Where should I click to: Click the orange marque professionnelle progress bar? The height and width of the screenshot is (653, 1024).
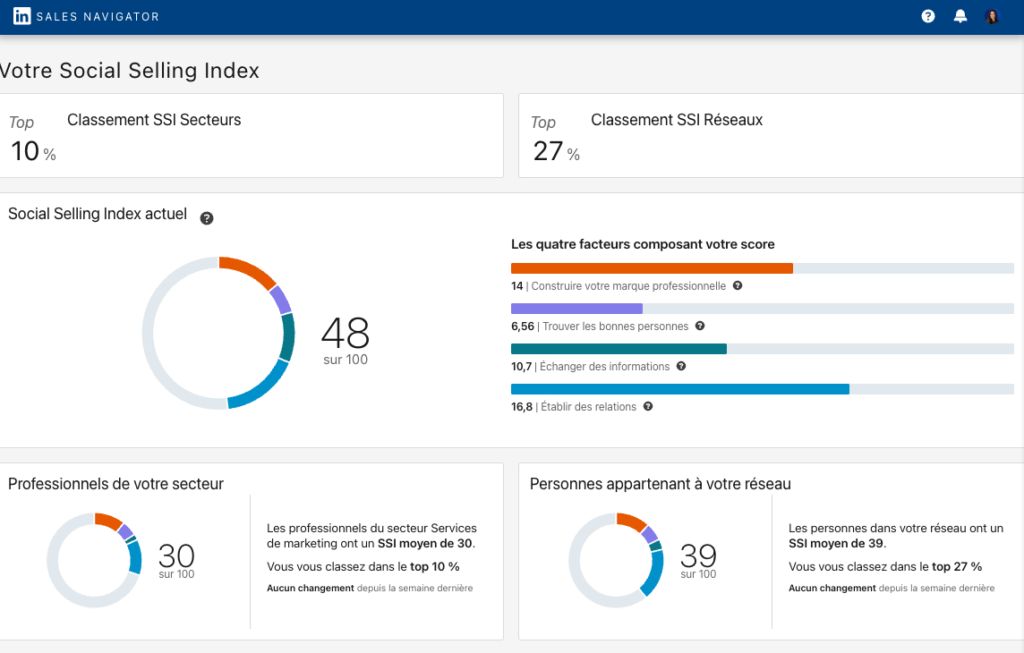[x=651, y=268]
